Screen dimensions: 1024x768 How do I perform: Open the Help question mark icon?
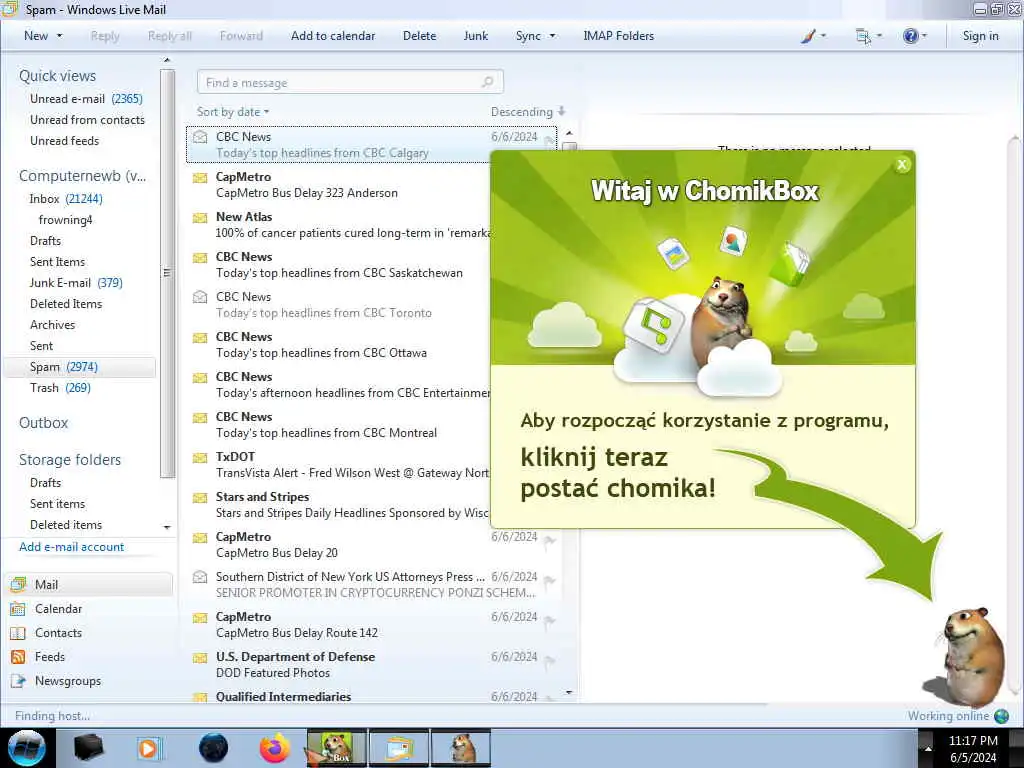pos(910,36)
